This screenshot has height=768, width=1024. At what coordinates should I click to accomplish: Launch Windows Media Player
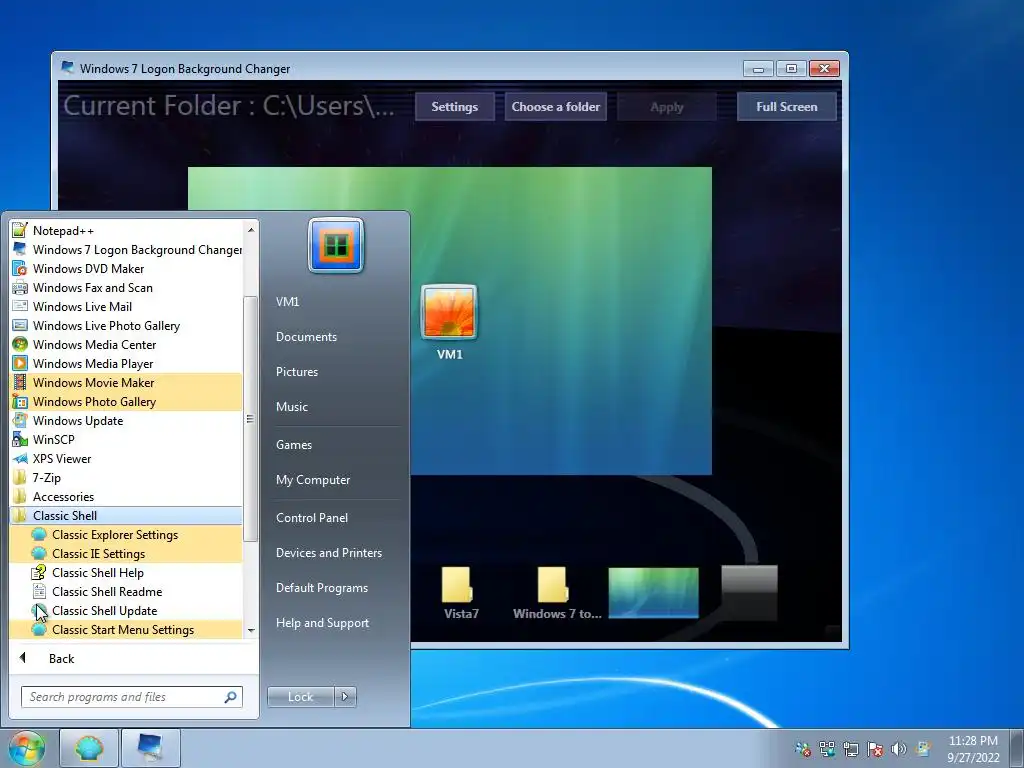pyautogui.click(x=126, y=363)
